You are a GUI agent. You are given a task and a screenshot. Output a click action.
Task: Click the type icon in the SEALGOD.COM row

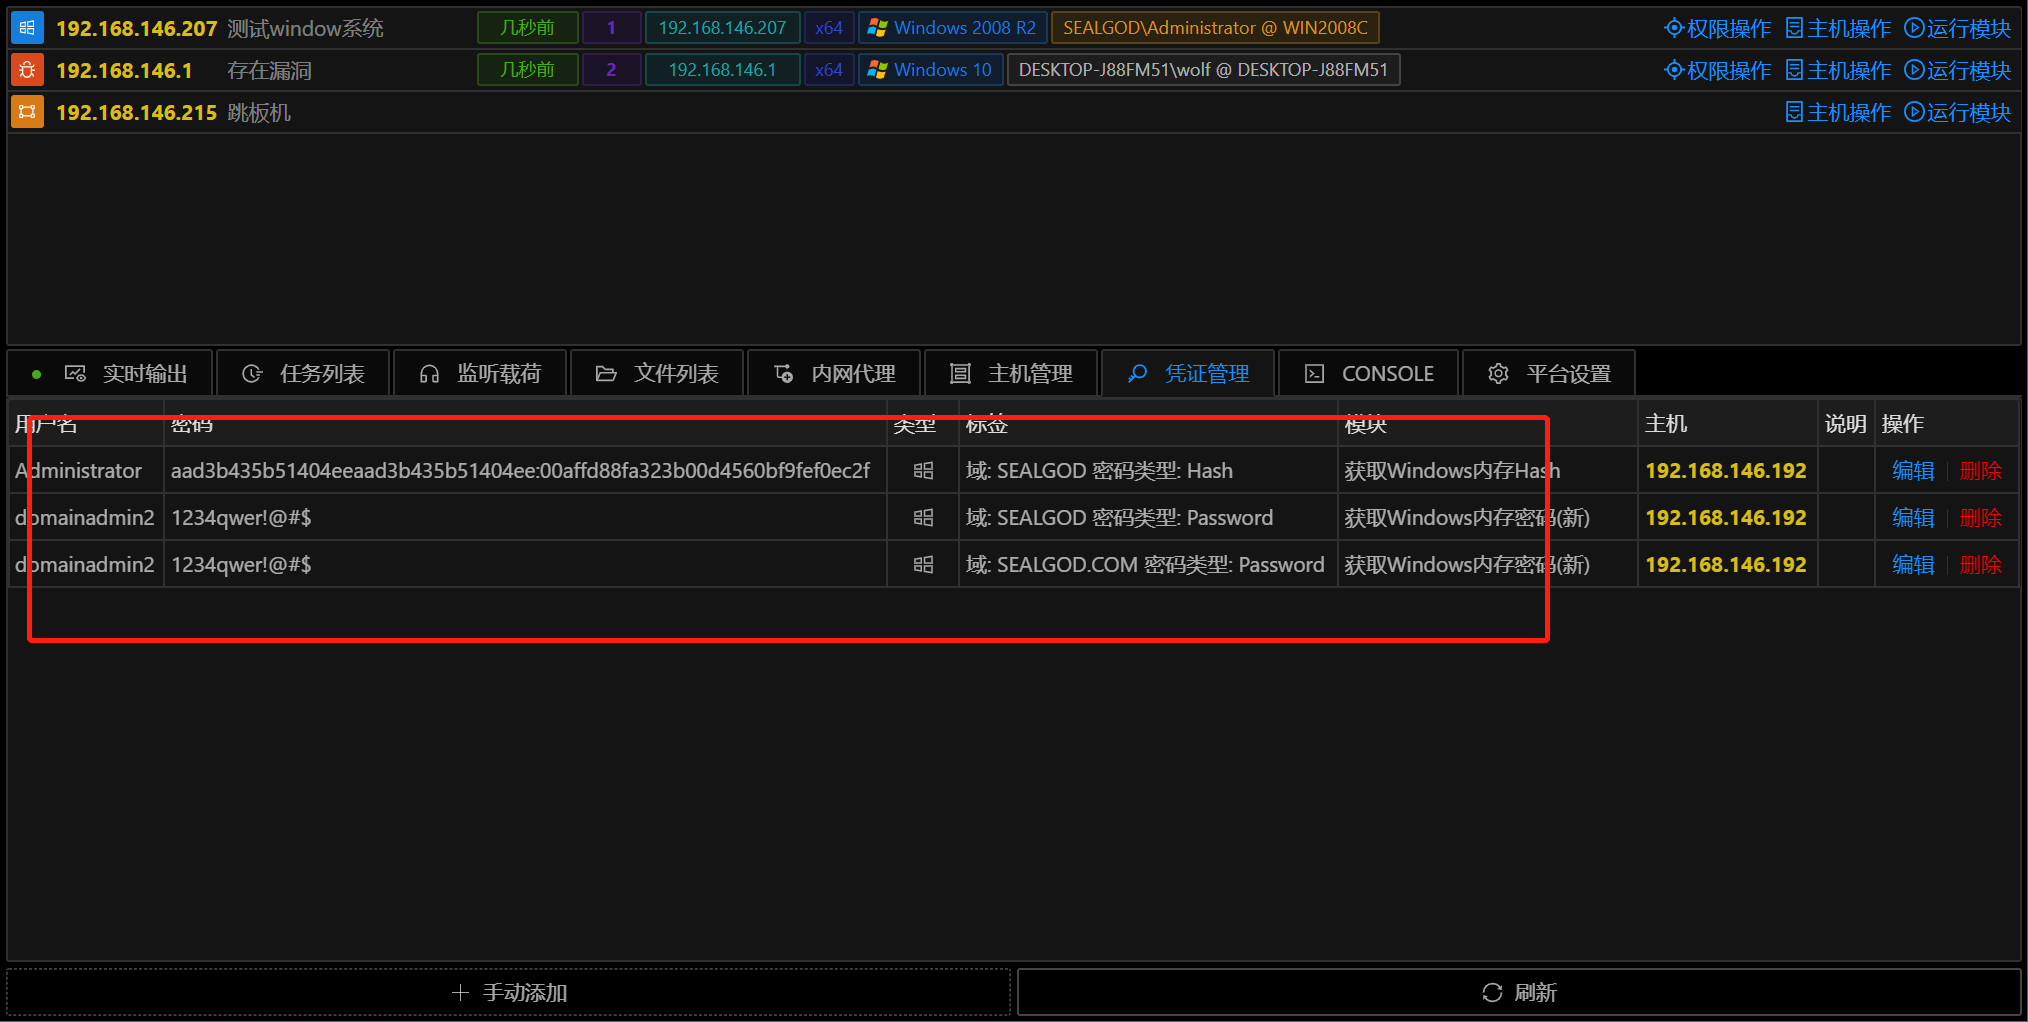[923, 564]
